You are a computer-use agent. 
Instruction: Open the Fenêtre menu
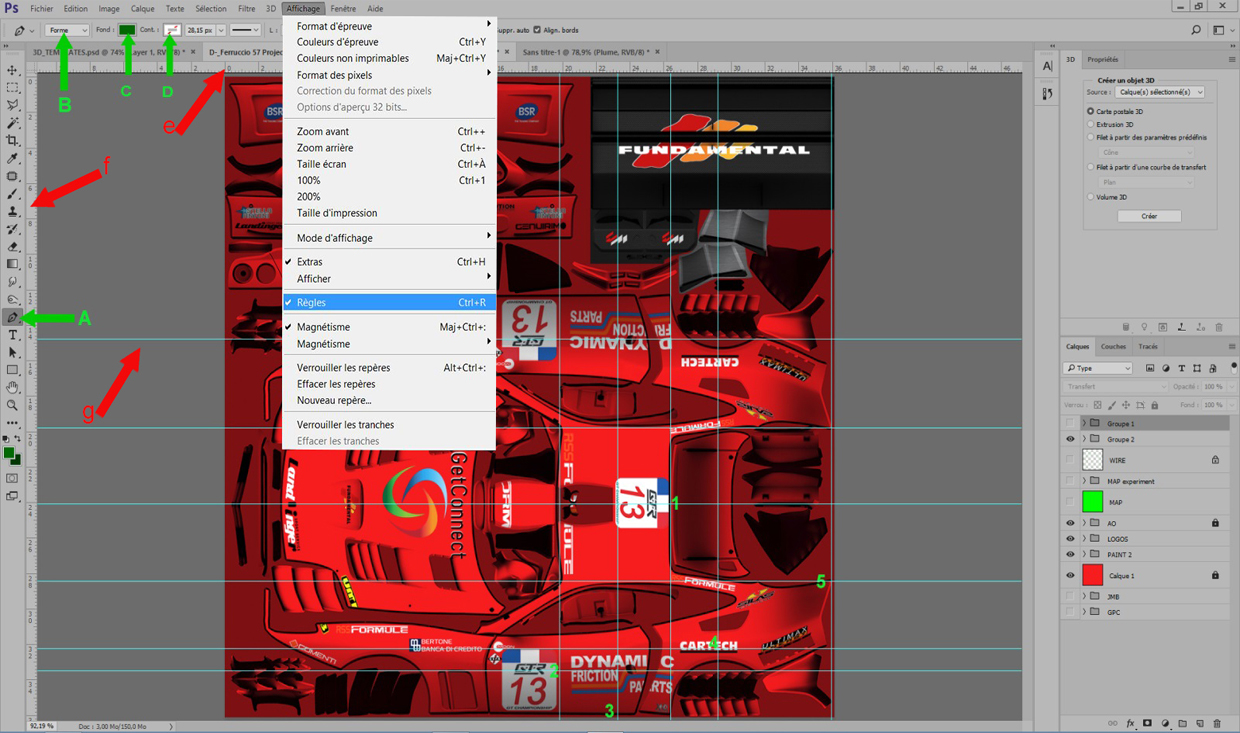pyautogui.click(x=343, y=8)
